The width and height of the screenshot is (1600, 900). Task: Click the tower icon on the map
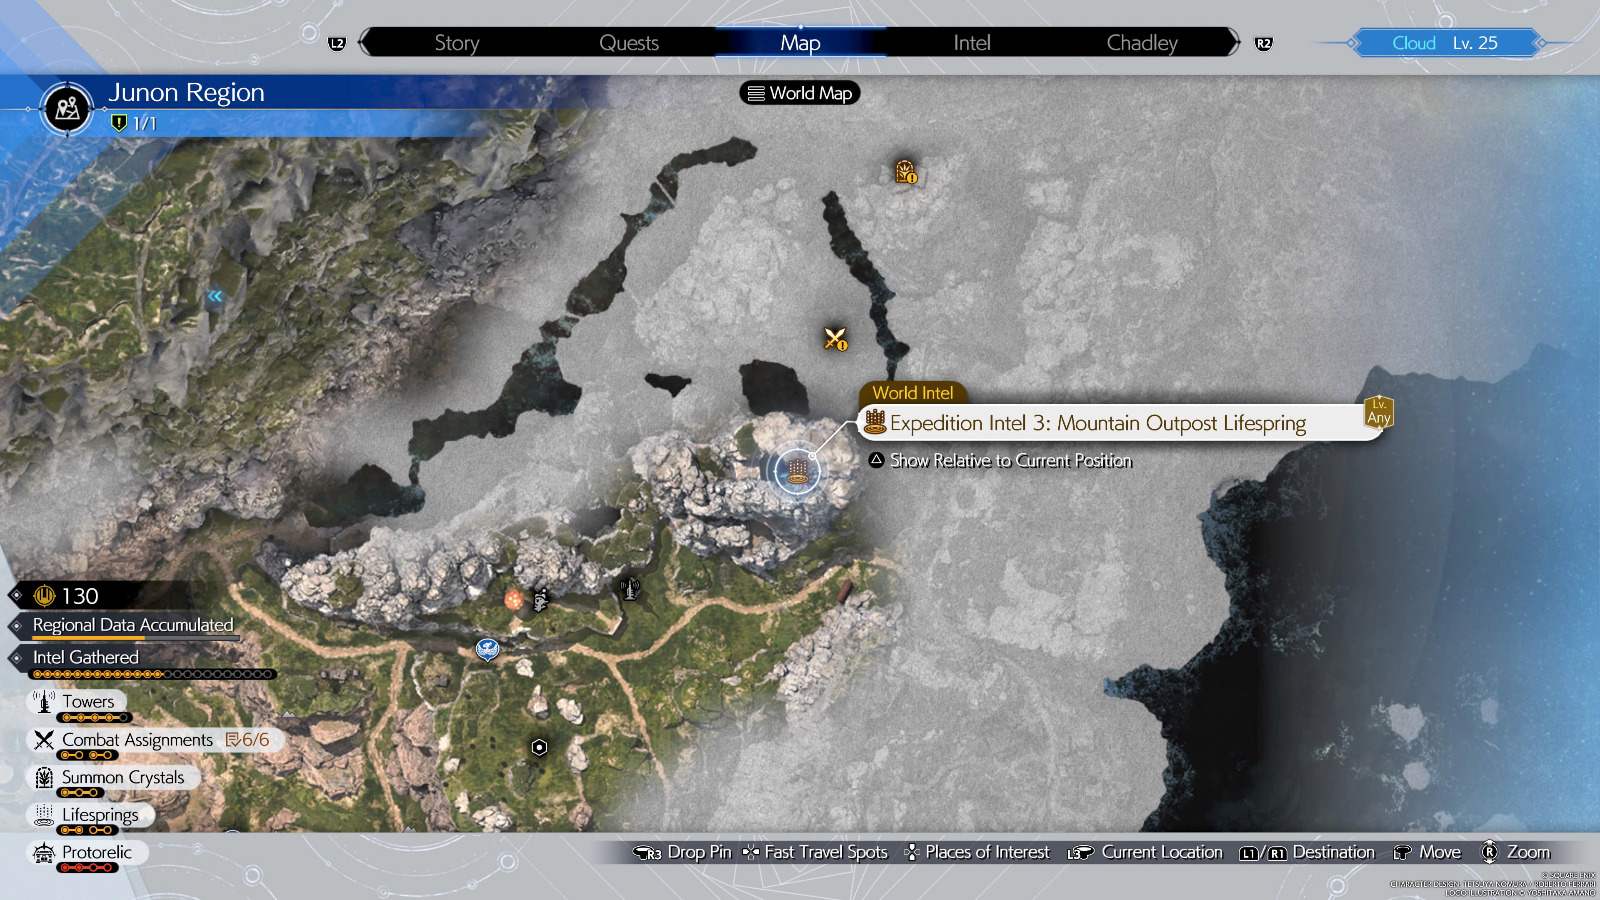coord(629,589)
